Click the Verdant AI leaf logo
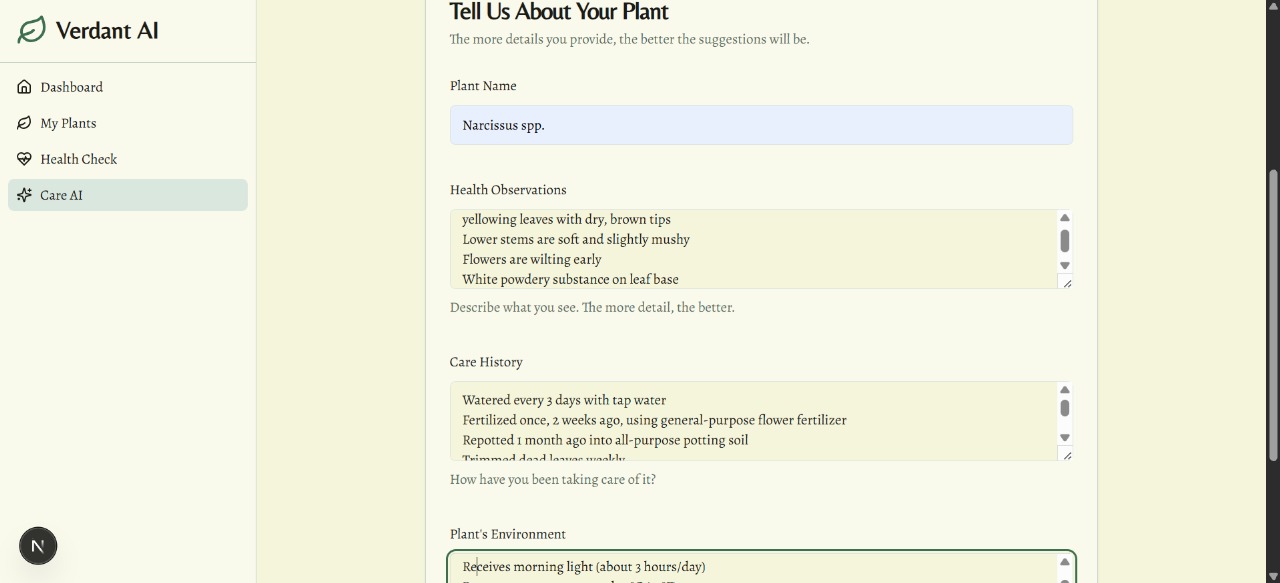1280x583 pixels. pyautogui.click(x=32, y=30)
